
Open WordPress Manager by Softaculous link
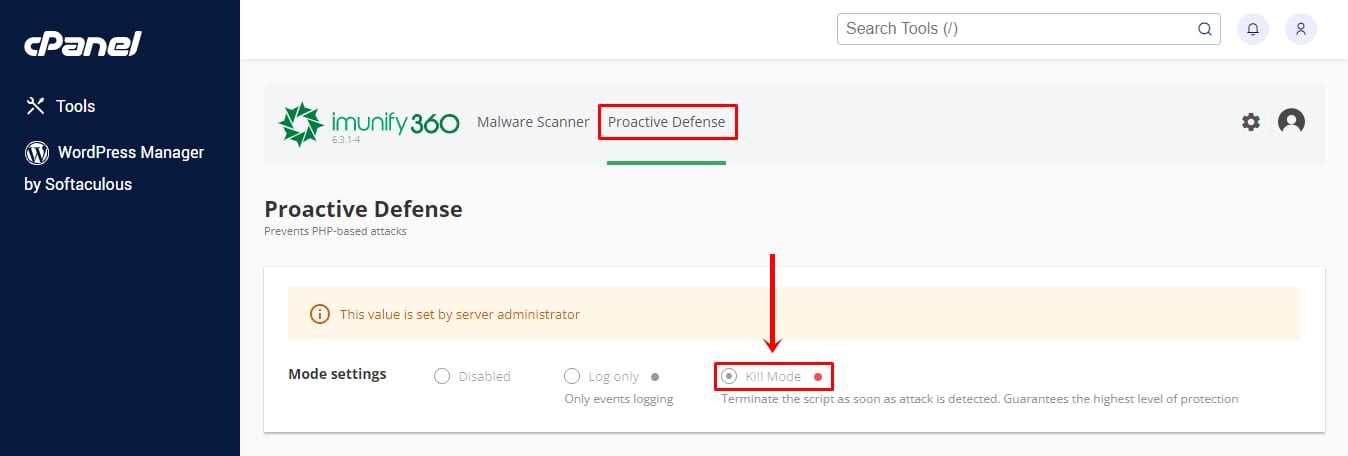coord(130,153)
